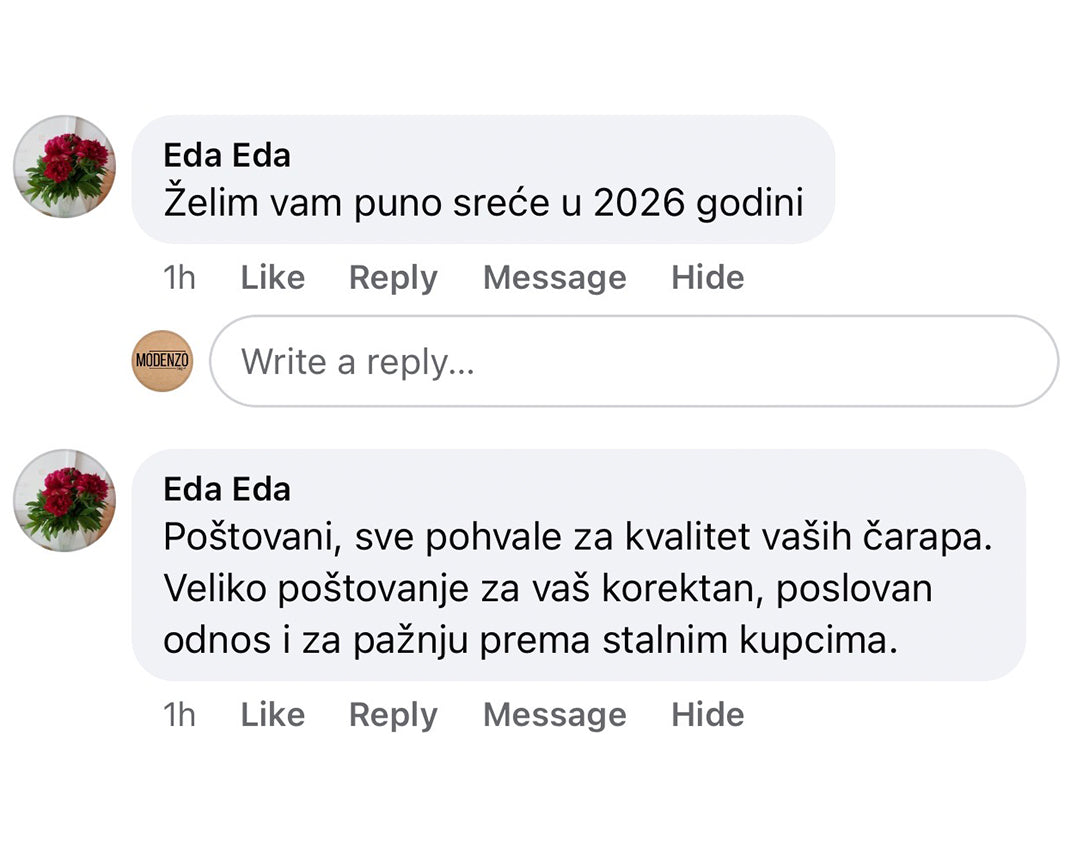Click the "Veliko poštovanje za vaš korektan" line
Image resolution: width=1080 pixels, height=850 pixels.
pyautogui.click(x=547, y=589)
